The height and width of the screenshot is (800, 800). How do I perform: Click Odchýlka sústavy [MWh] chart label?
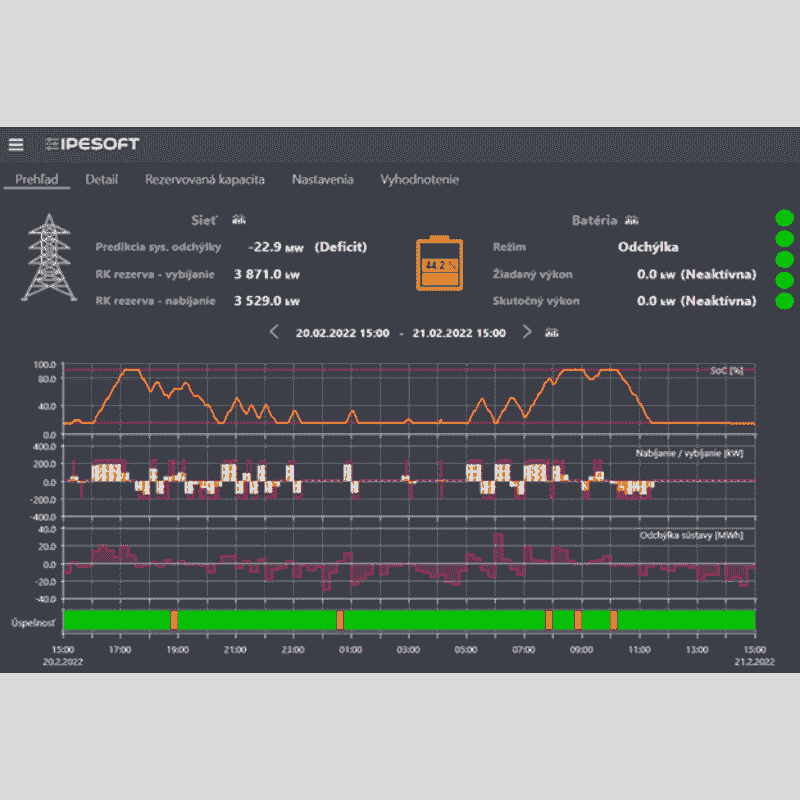691,535
